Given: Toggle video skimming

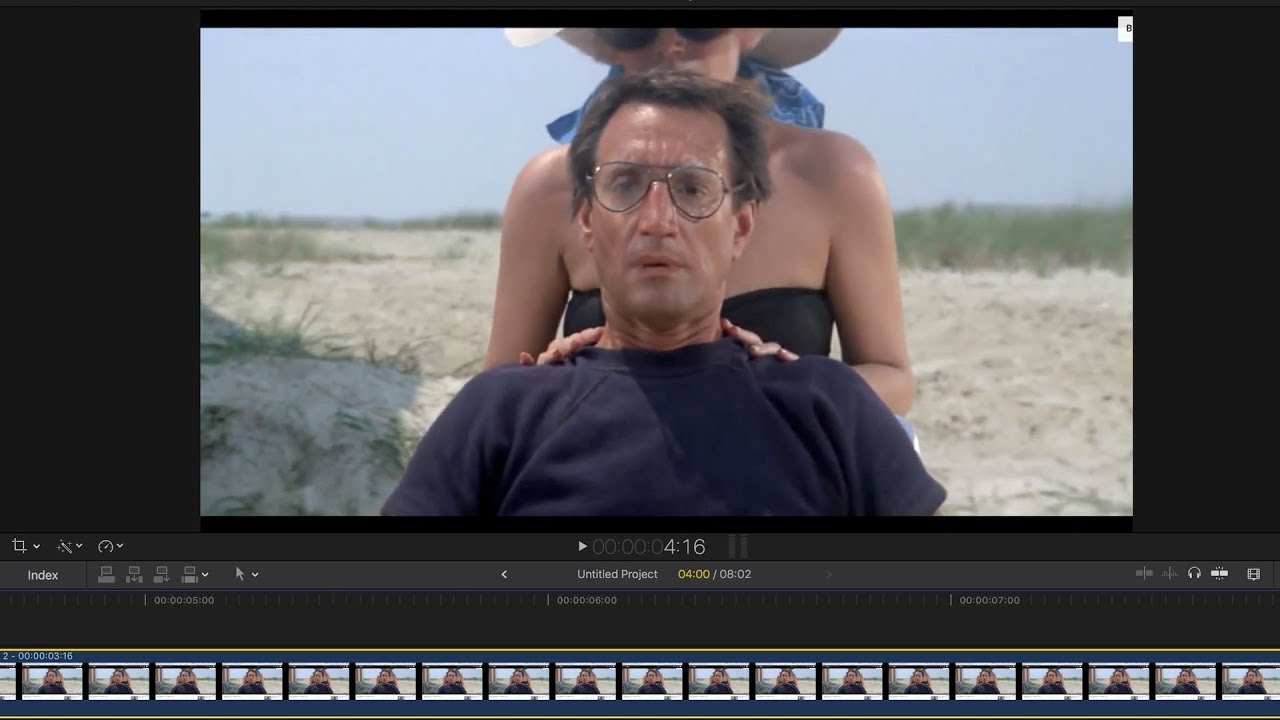Looking at the screenshot, I should tap(1144, 573).
